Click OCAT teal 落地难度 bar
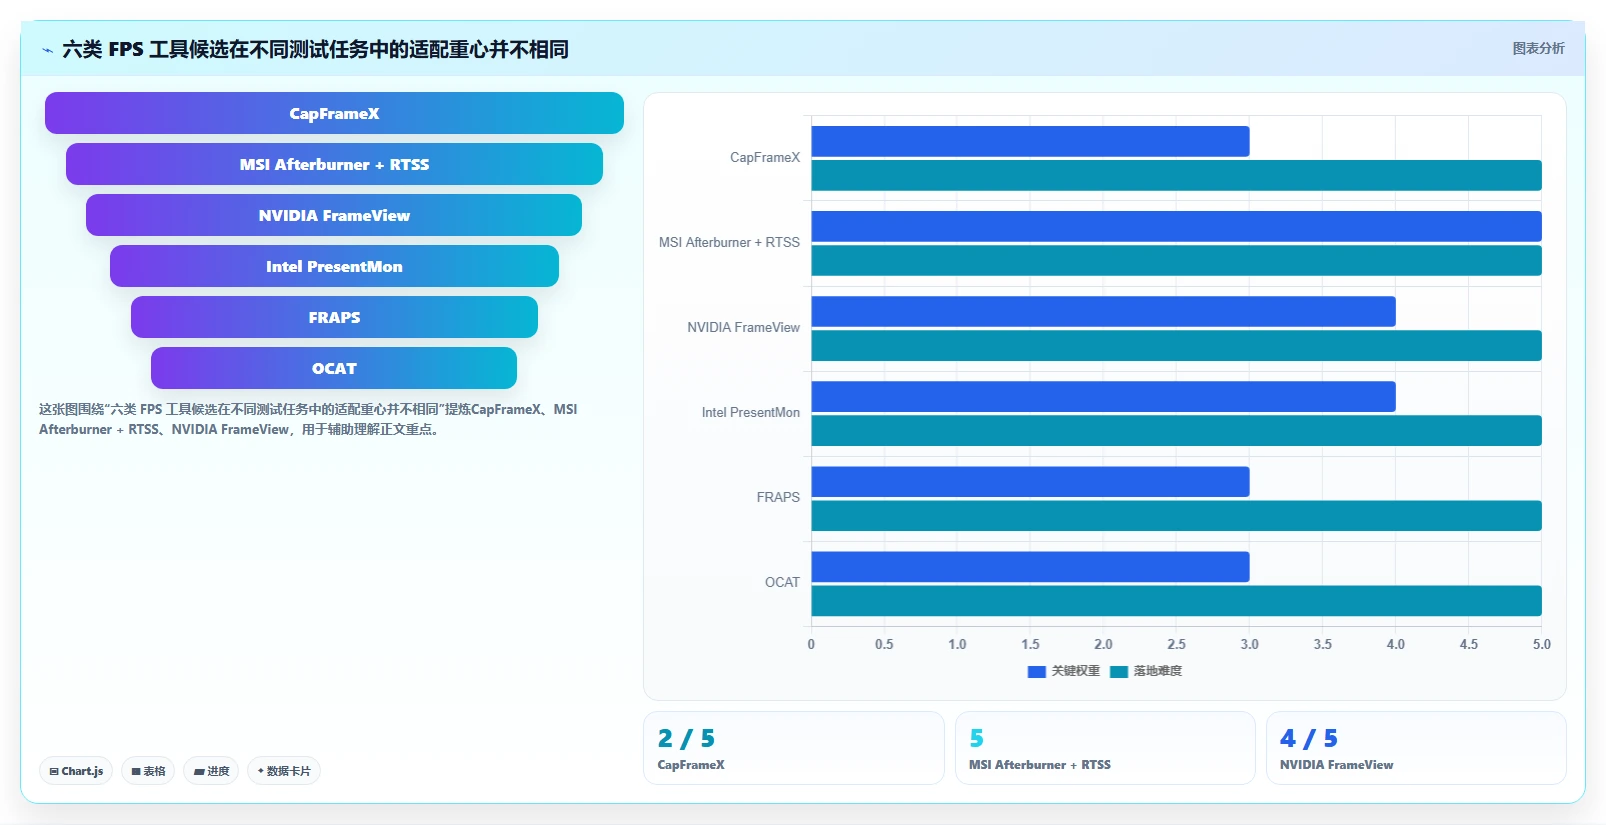The height and width of the screenshot is (825, 1606). tap(1176, 600)
